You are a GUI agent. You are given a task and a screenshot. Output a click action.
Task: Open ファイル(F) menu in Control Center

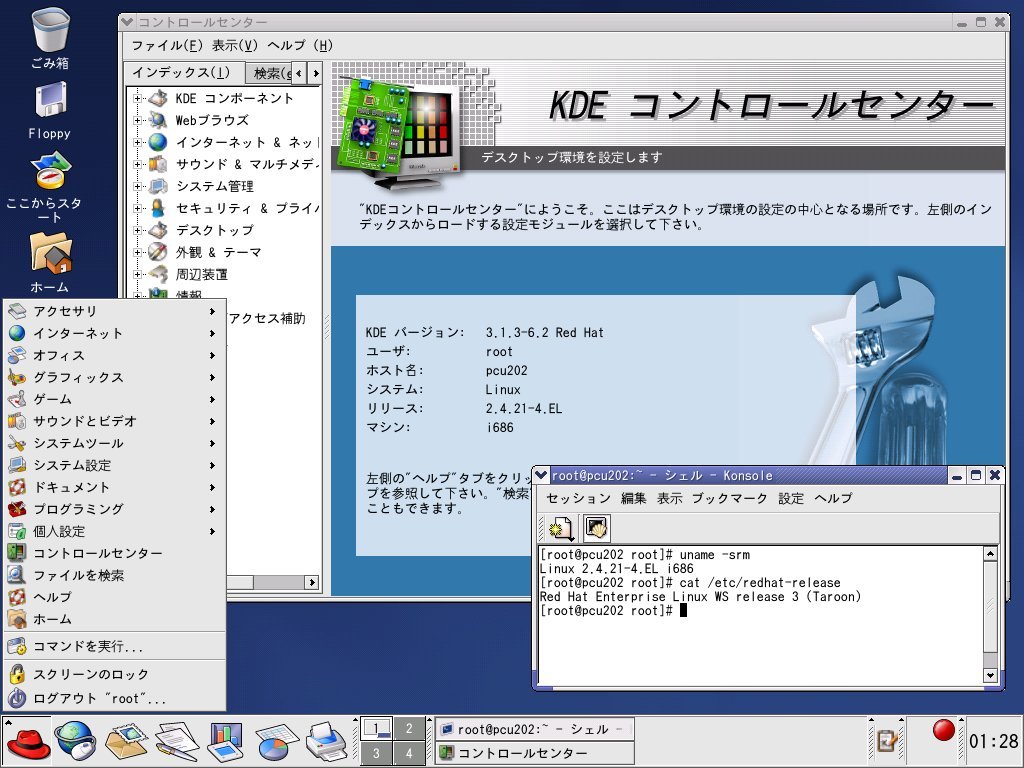coord(167,46)
